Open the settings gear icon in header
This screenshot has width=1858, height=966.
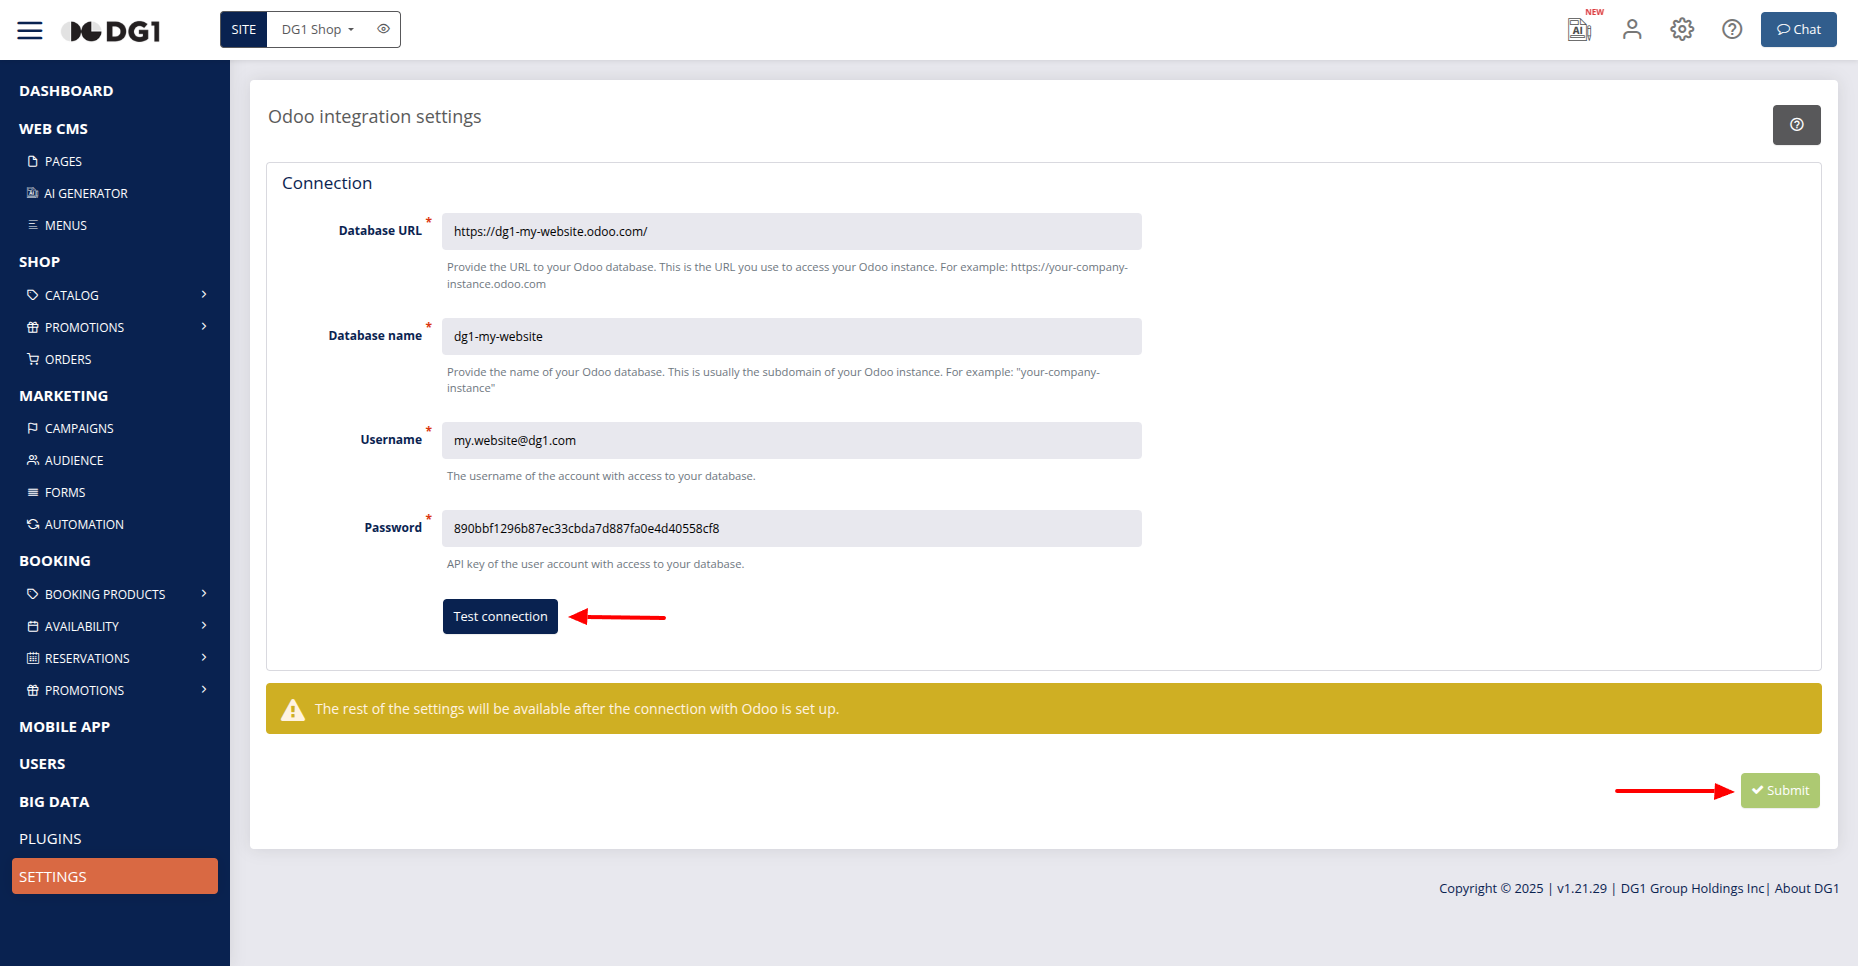[1682, 29]
